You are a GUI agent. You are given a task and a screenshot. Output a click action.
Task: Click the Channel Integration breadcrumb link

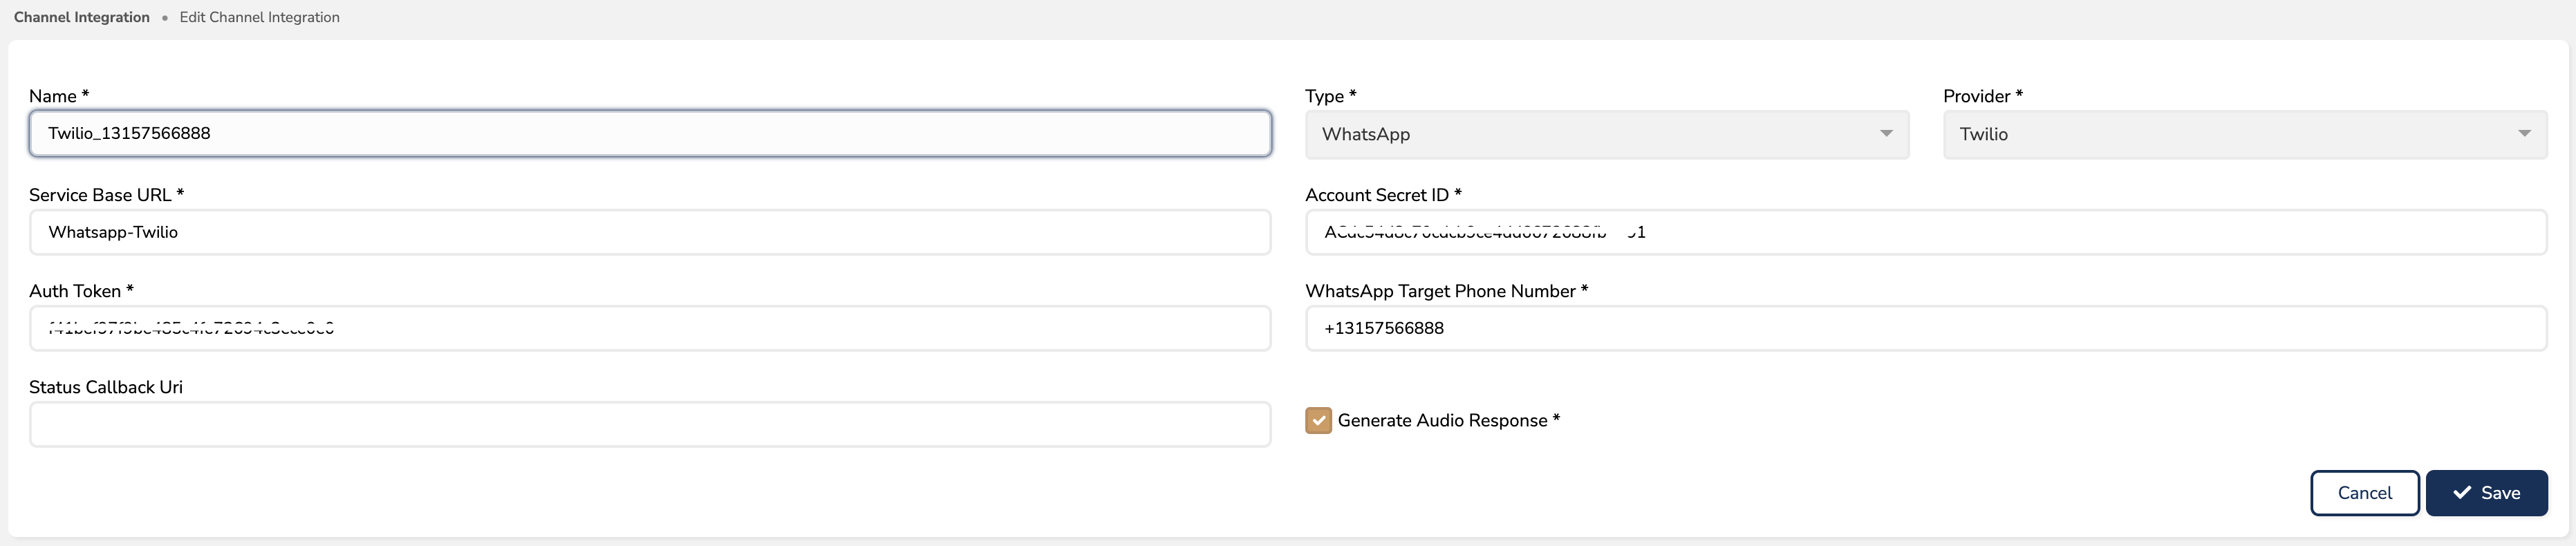pyautogui.click(x=82, y=17)
